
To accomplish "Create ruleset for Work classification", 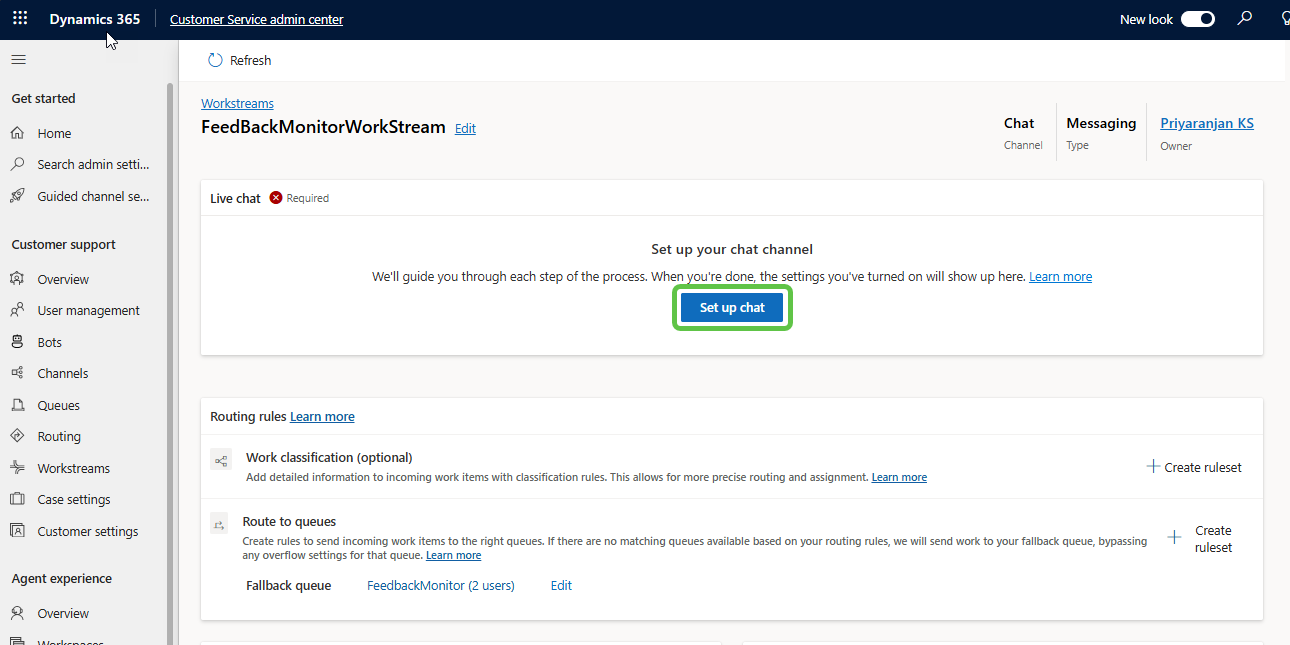I will [1194, 467].
